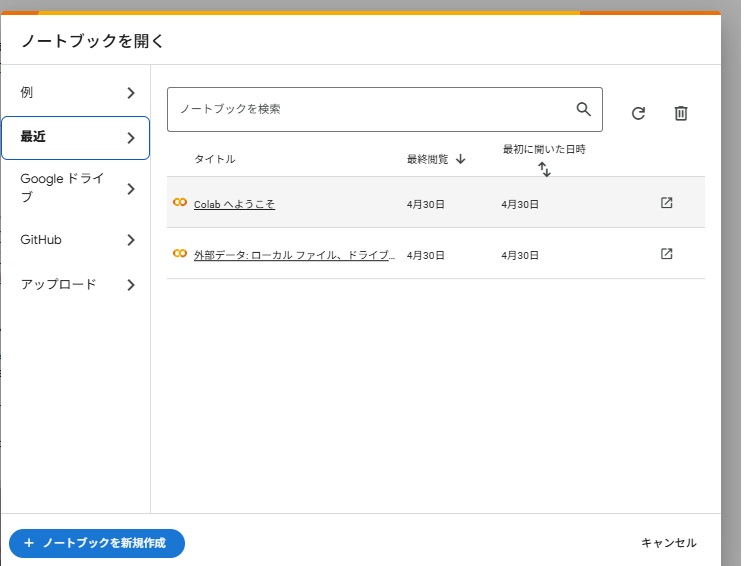Sort by 最終閲覧 arrow
This screenshot has height=566, width=753.
pyautogui.click(x=461, y=159)
